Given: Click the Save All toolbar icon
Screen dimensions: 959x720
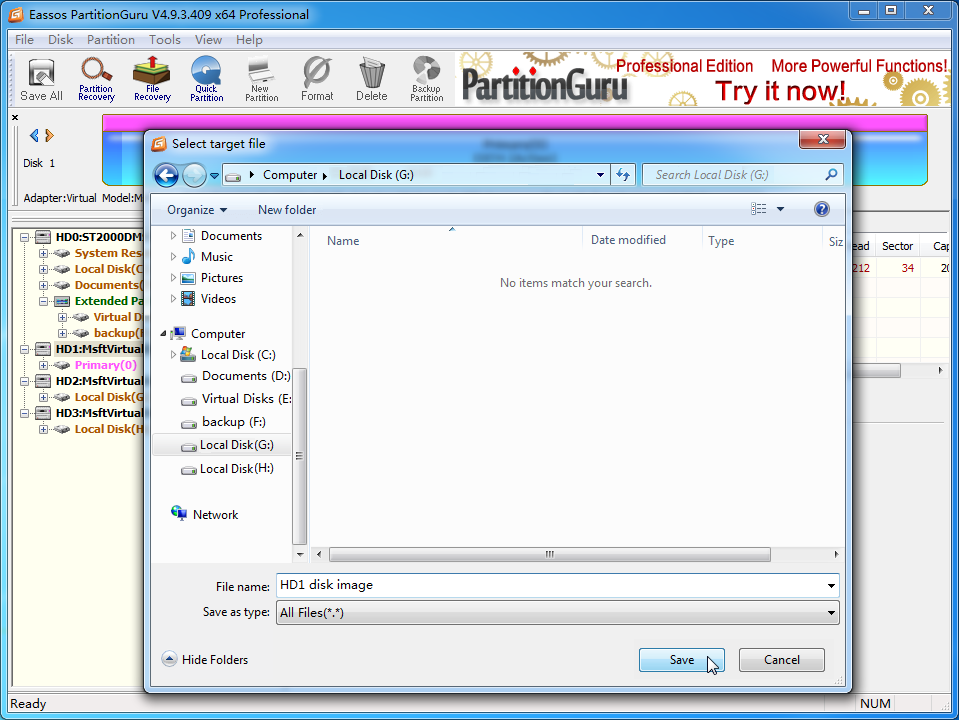Looking at the screenshot, I should tap(41, 80).
